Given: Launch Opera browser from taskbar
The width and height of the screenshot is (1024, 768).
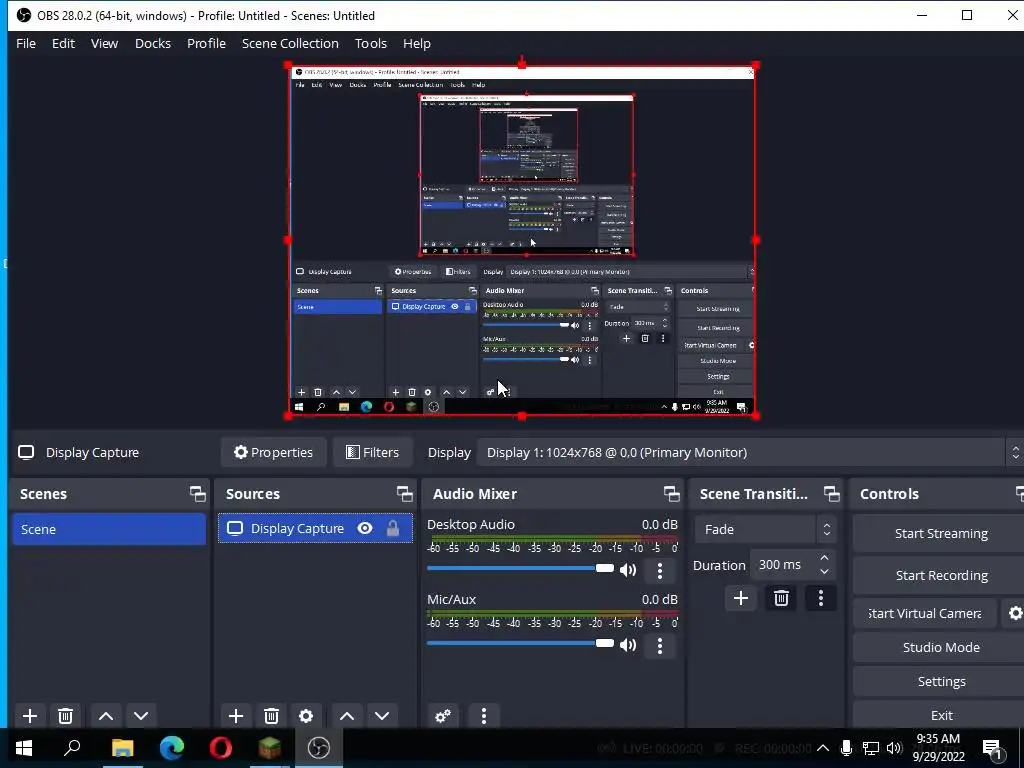Looking at the screenshot, I should pyautogui.click(x=221, y=748).
